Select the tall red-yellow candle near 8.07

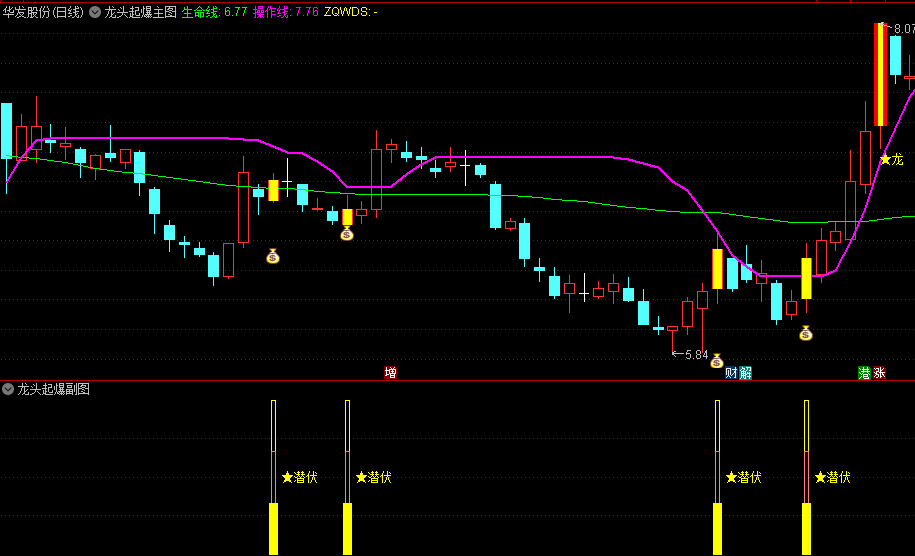coord(881,75)
